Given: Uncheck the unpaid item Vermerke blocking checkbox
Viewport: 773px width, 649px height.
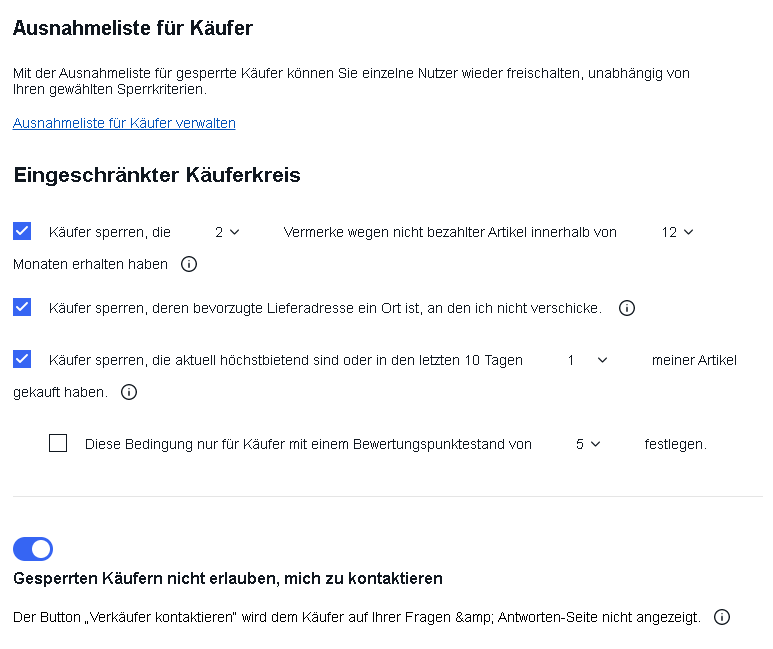Looking at the screenshot, I should pyautogui.click(x=22, y=231).
